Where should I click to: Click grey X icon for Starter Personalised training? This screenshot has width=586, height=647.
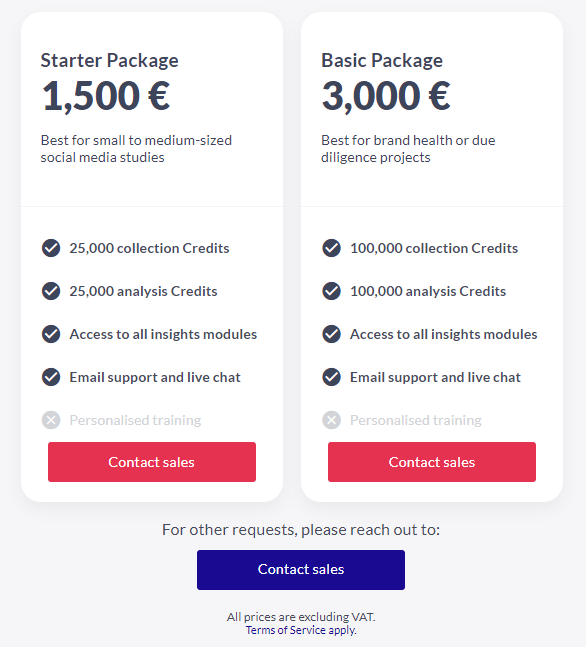pyautogui.click(x=51, y=420)
